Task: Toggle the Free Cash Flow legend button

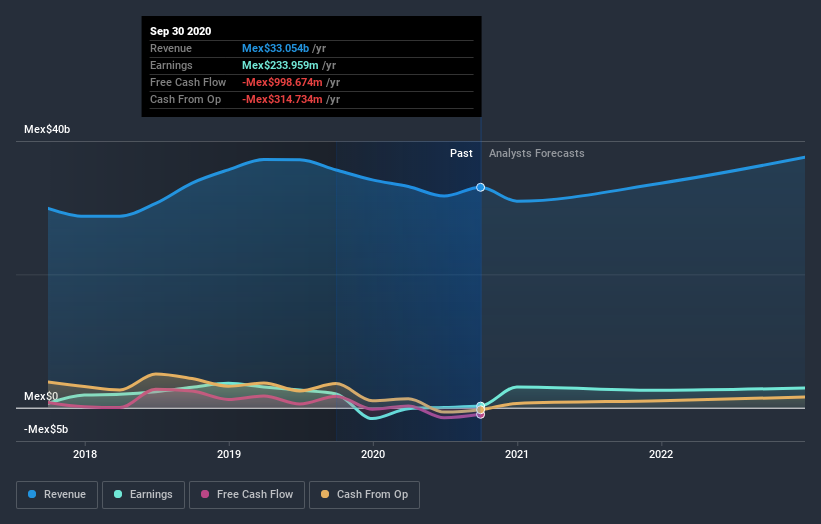Action: point(247,495)
